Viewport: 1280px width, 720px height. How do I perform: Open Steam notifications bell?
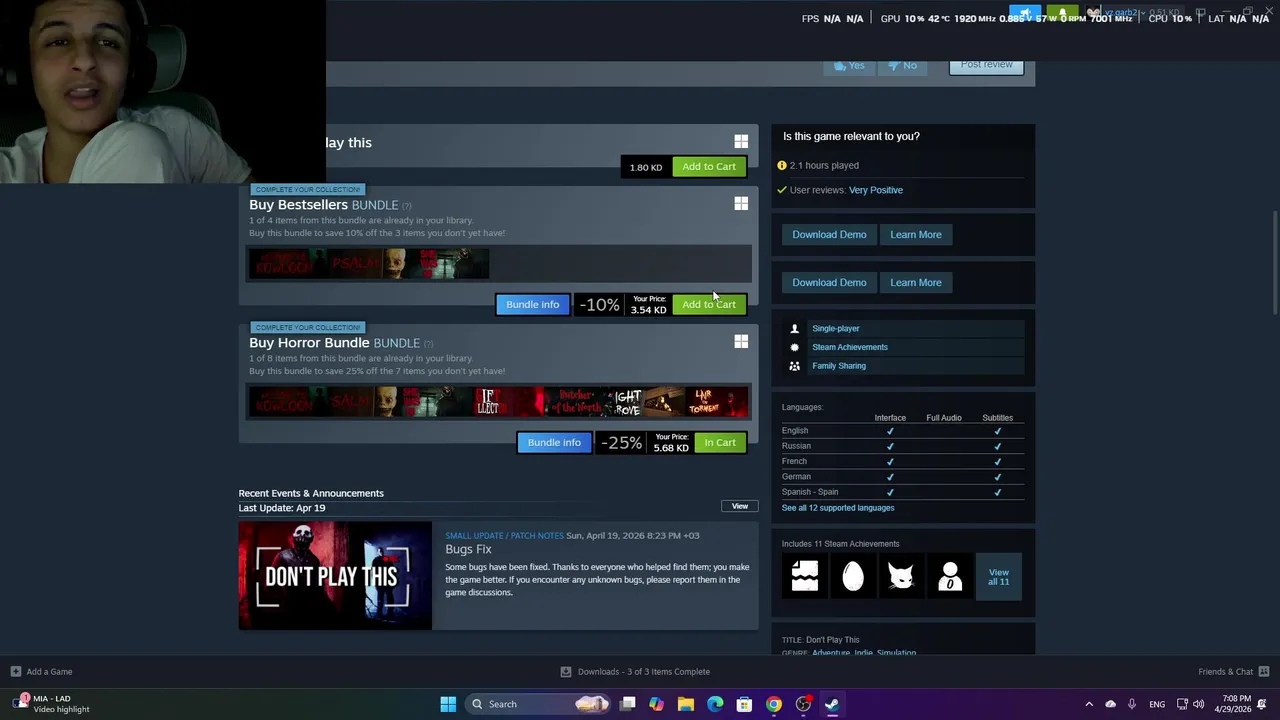(x=1062, y=14)
